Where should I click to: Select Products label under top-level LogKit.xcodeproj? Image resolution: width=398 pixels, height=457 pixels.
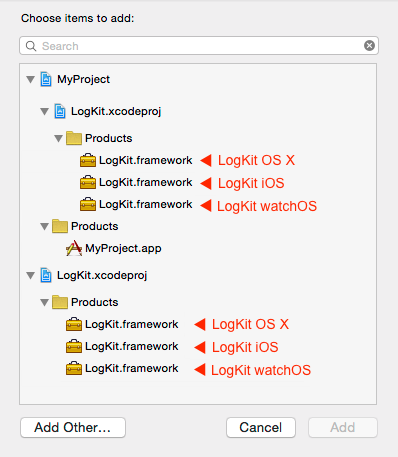point(95,302)
